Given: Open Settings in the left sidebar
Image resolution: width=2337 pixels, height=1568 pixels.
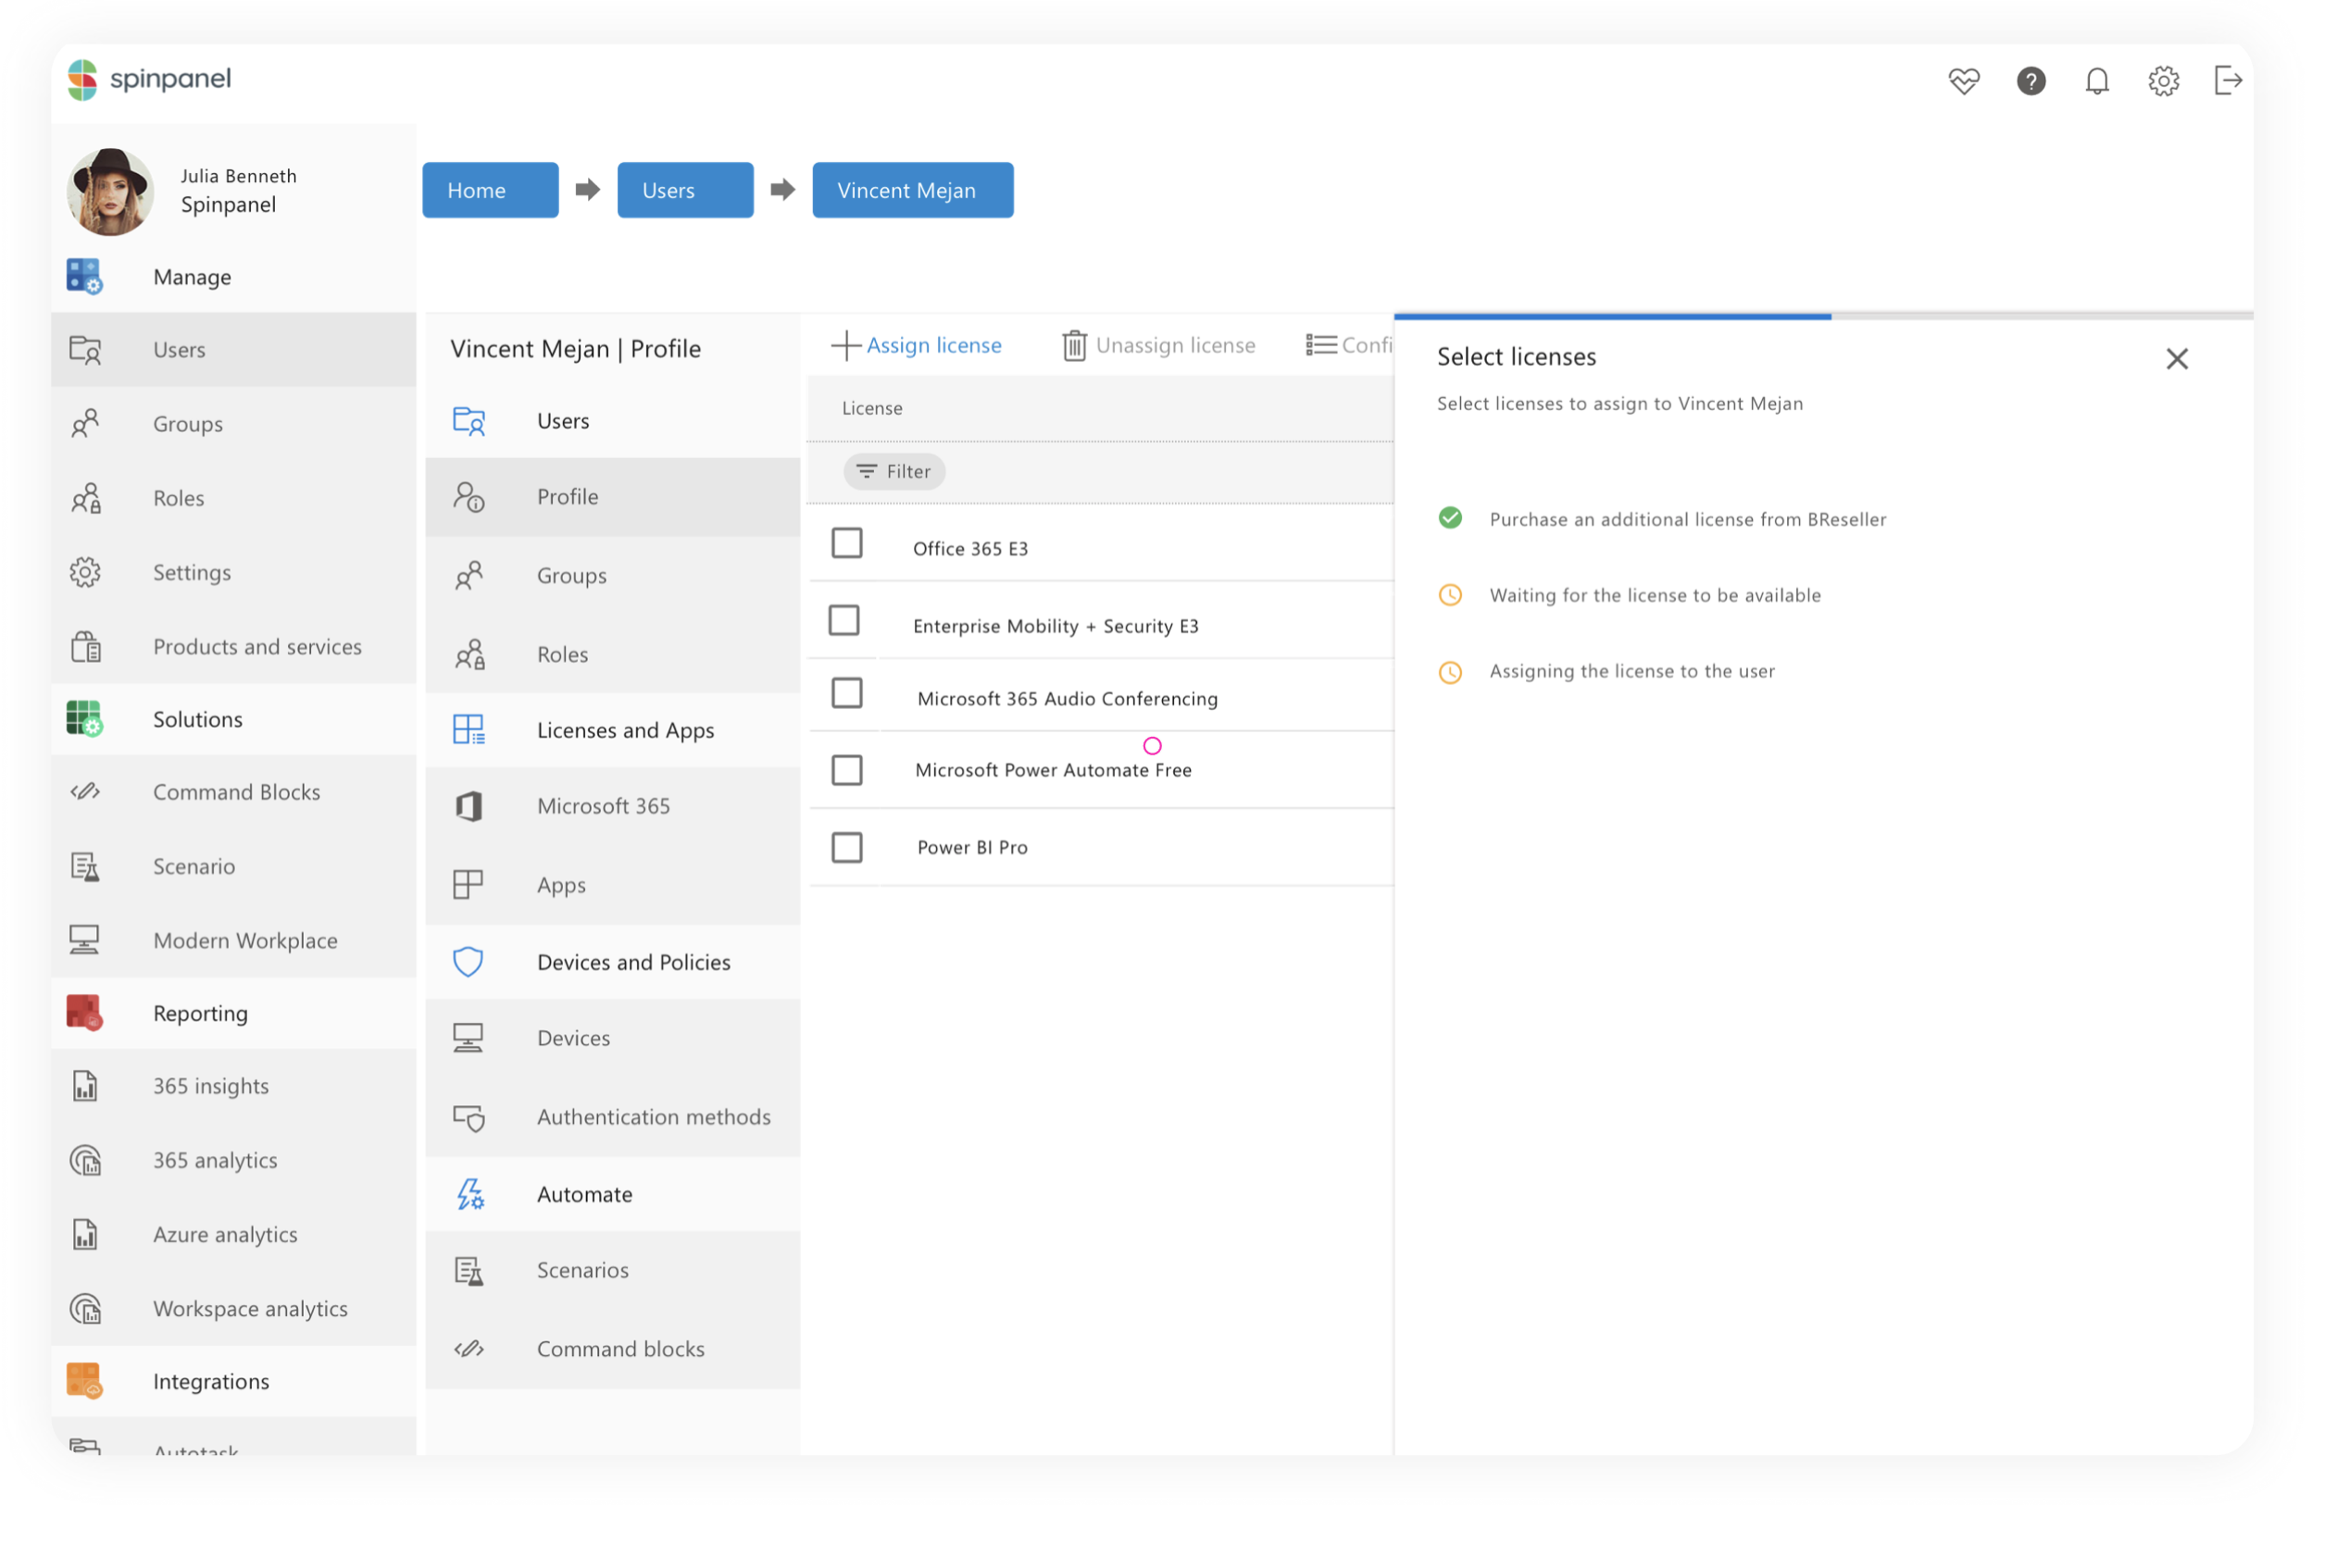Looking at the screenshot, I should click(234, 571).
